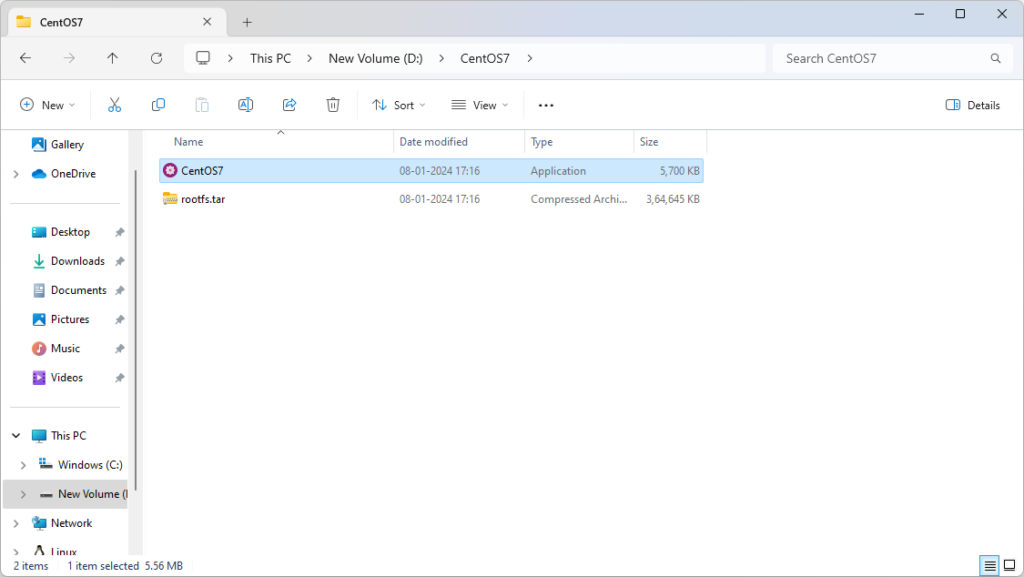Refresh the current folder
Image resolution: width=1024 pixels, height=577 pixels.
156,58
